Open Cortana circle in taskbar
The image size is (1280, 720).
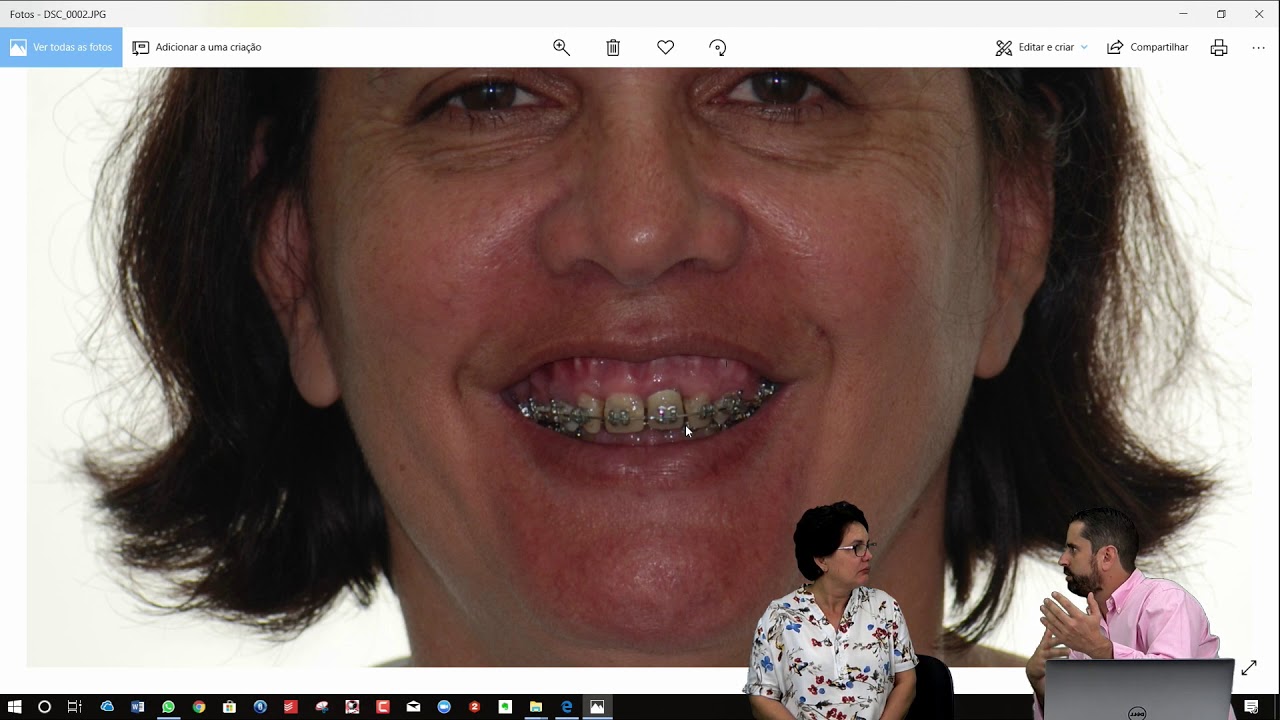(x=44, y=707)
